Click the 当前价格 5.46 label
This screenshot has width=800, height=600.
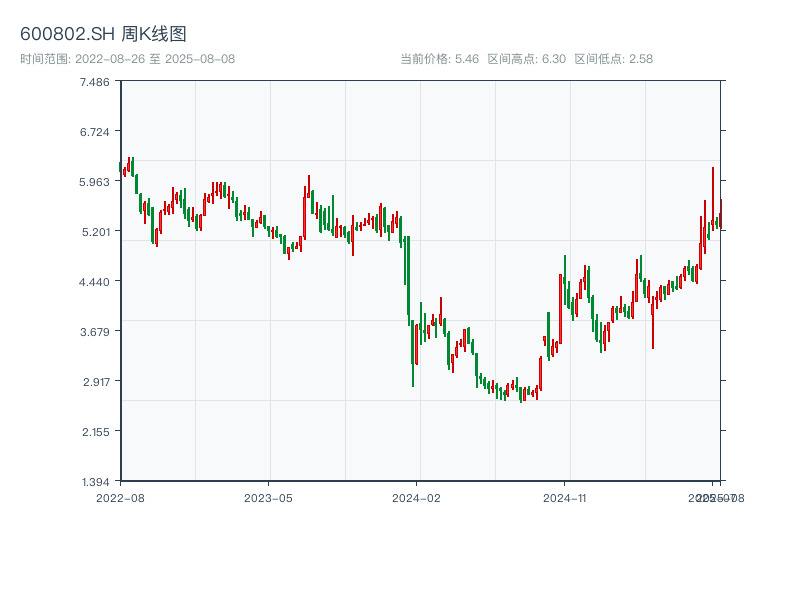[x=439, y=59]
